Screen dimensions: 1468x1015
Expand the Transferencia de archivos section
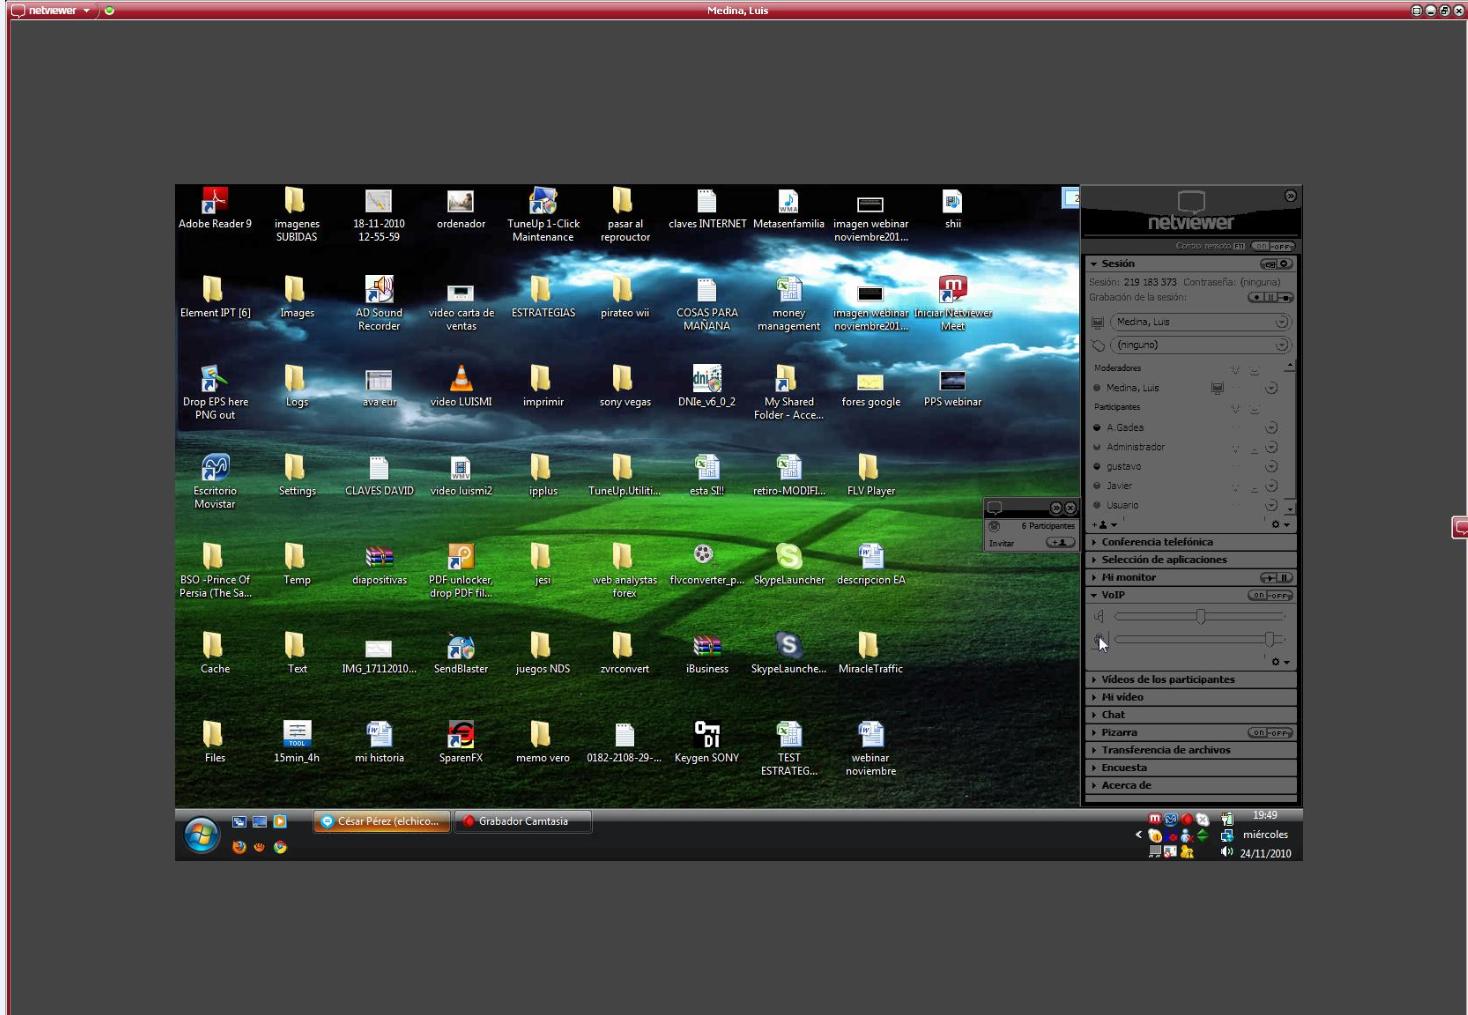pos(1165,750)
